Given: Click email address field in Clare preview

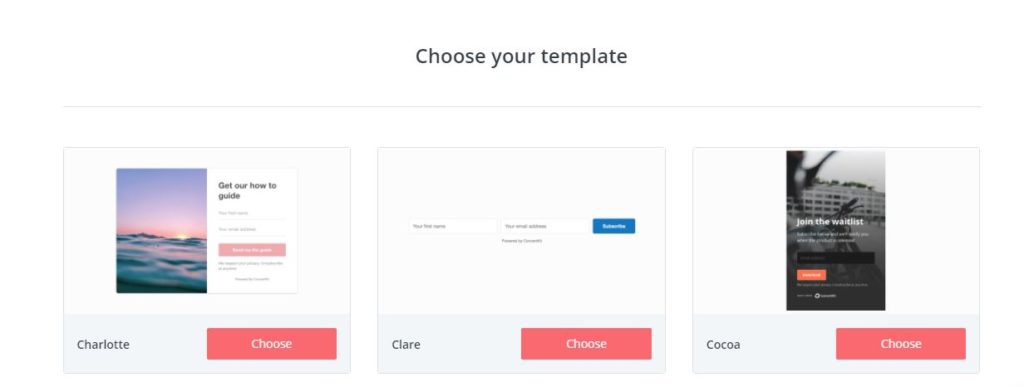Looking at the screenshot, I should click(545, 226).
